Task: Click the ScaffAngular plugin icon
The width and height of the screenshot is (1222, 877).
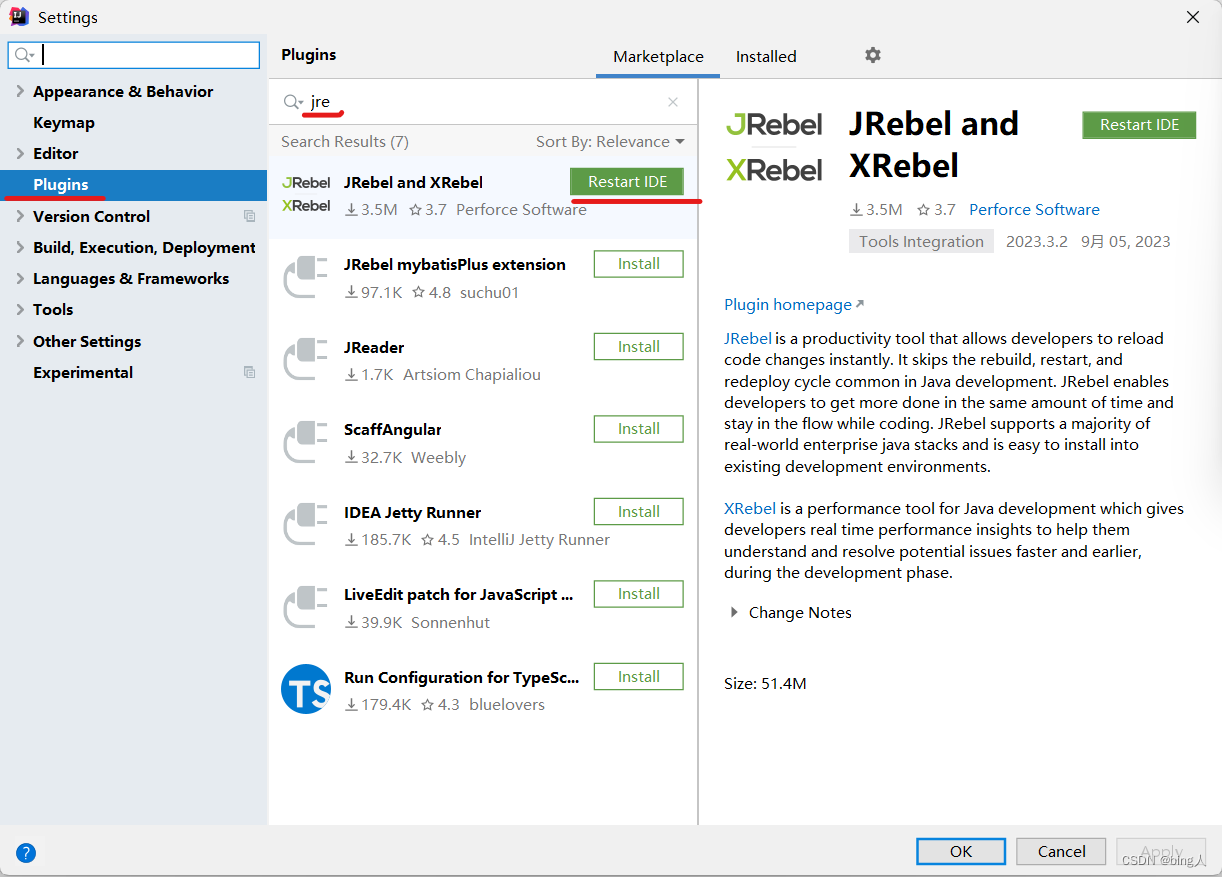Action: click(306, 442)
